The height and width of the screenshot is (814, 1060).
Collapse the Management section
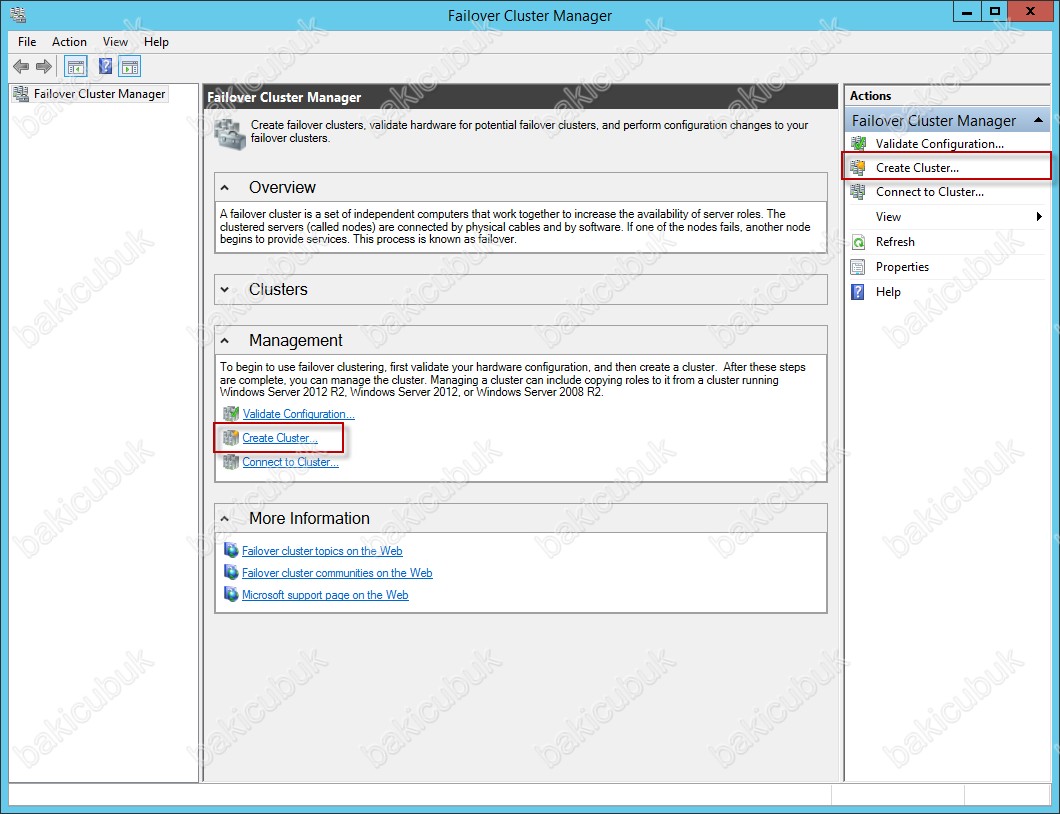click(225, 341)
